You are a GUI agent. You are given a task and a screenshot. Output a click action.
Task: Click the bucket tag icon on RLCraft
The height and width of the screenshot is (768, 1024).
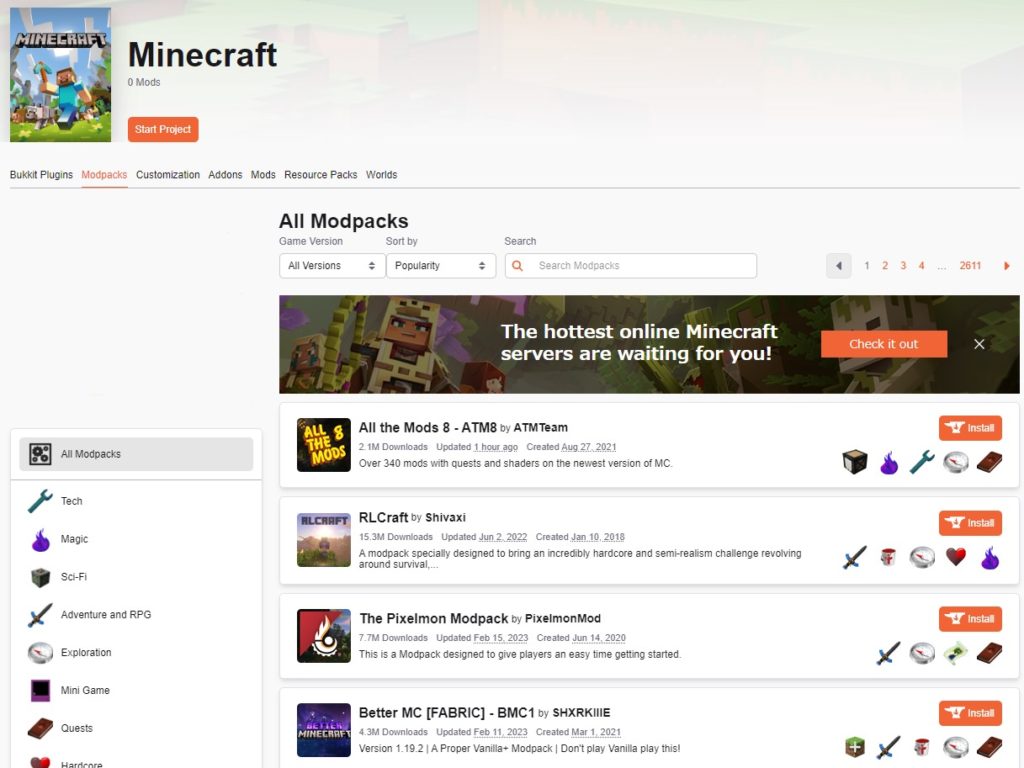(888, 557)
